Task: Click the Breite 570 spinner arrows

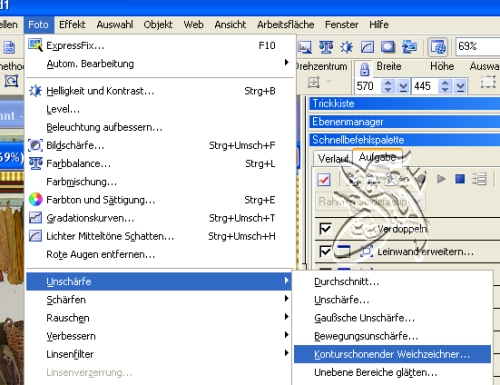Action: click(x=388, y=86)
